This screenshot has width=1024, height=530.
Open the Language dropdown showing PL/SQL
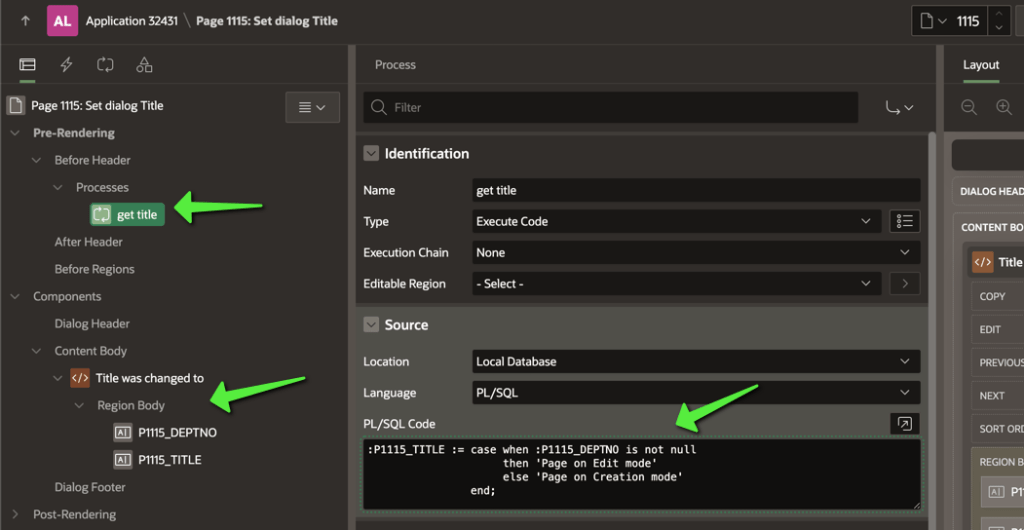(696, 393)
